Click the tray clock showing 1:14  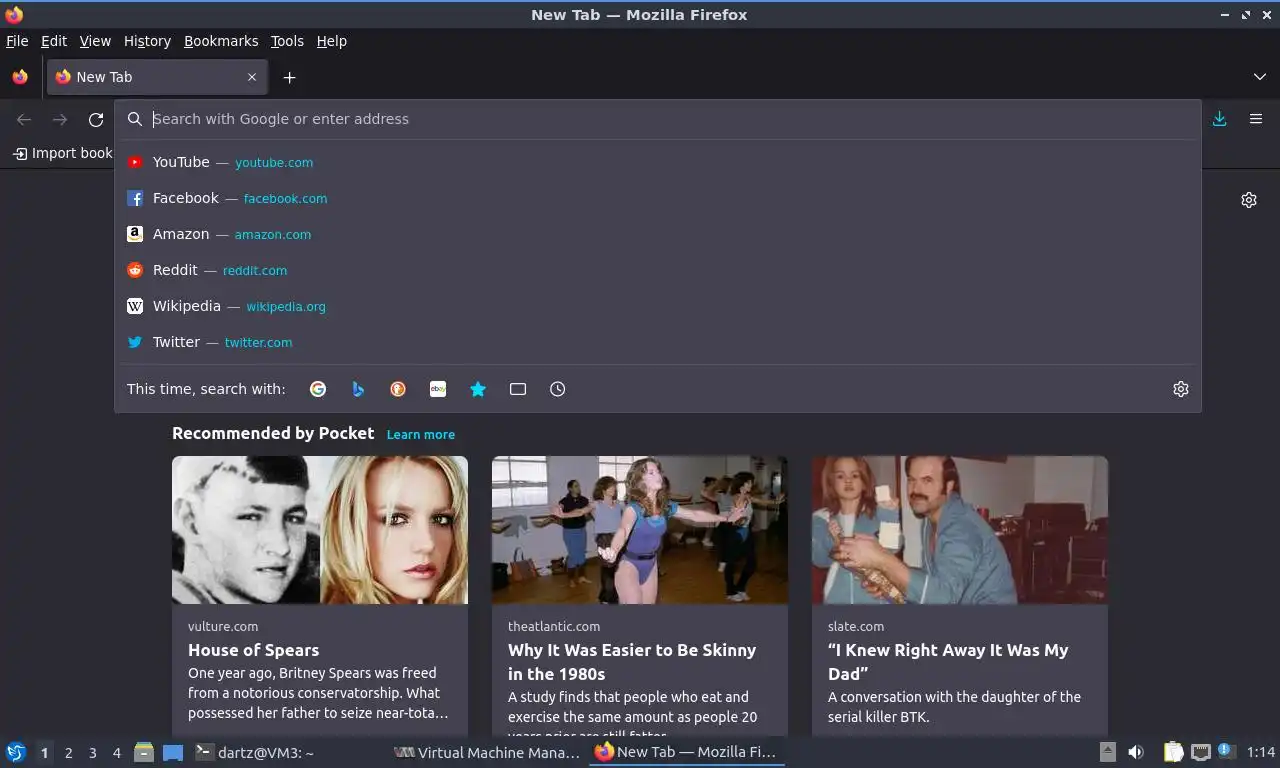[1261, 752]
